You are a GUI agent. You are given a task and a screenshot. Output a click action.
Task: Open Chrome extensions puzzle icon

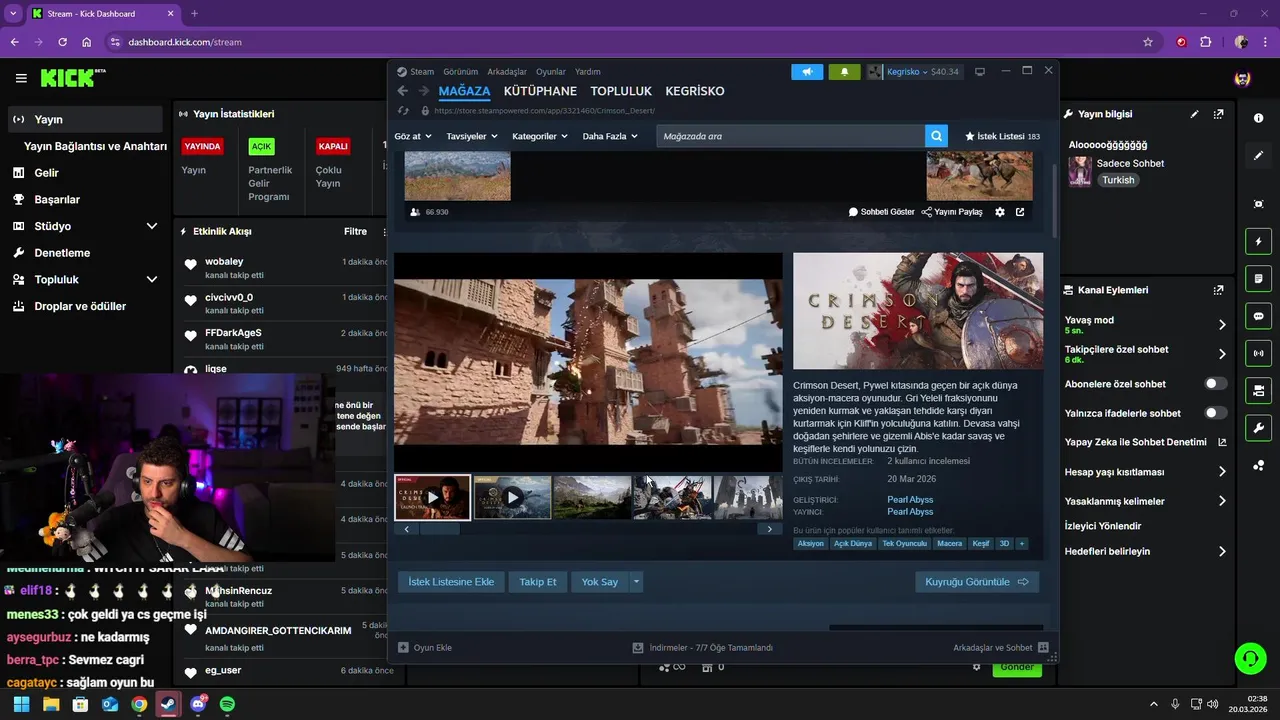pyautogui.click(x=1205, y=42)
